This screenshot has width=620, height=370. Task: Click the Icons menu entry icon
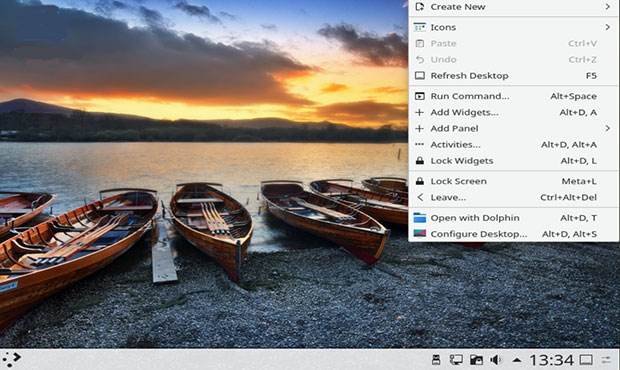click(420, 27)
